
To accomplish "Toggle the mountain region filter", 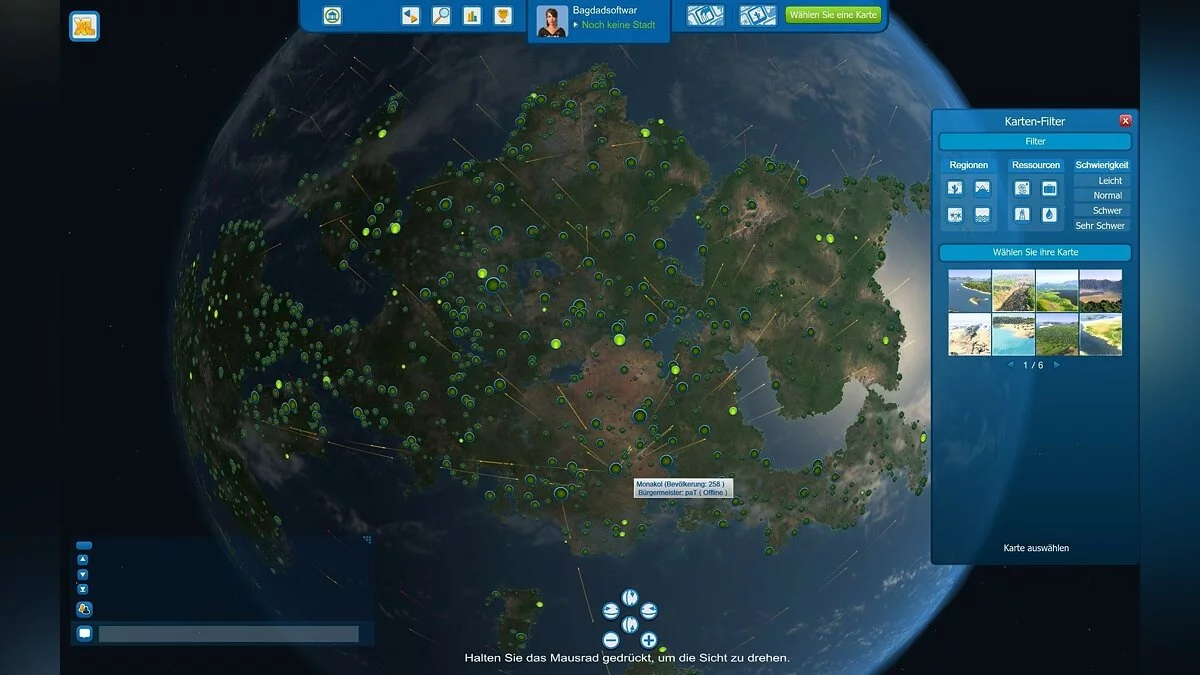I will [982, 187].
